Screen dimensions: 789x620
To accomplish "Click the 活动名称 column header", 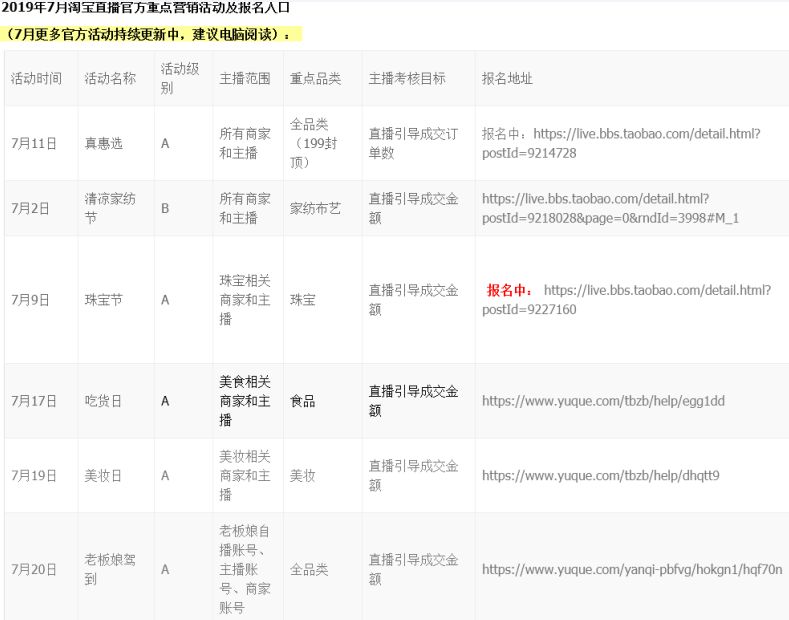I will (110, 79).
